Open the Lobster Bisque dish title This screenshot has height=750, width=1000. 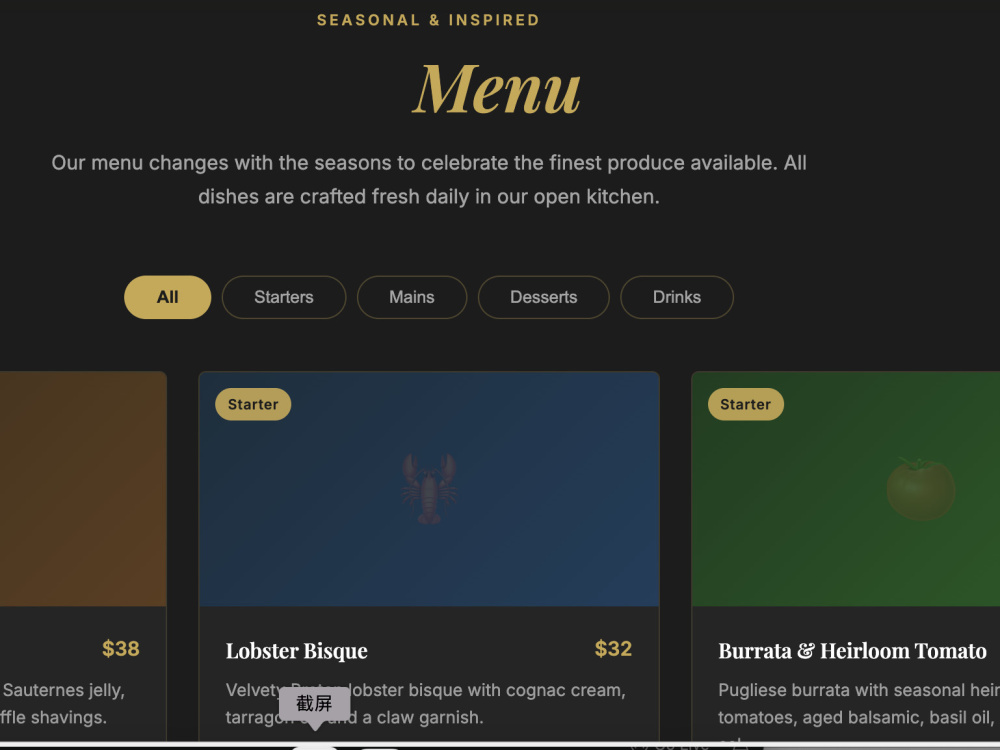[297, 651]
